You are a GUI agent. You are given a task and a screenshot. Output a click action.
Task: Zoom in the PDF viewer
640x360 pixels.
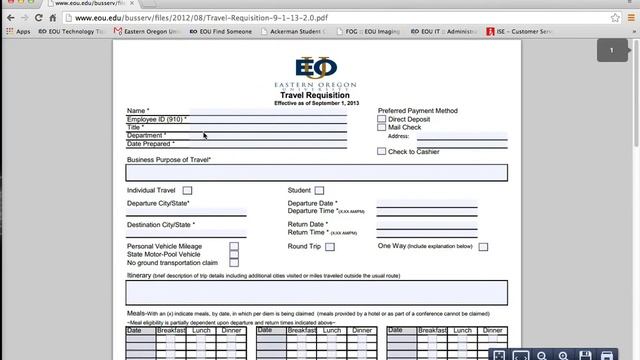(x=564, y=356)
